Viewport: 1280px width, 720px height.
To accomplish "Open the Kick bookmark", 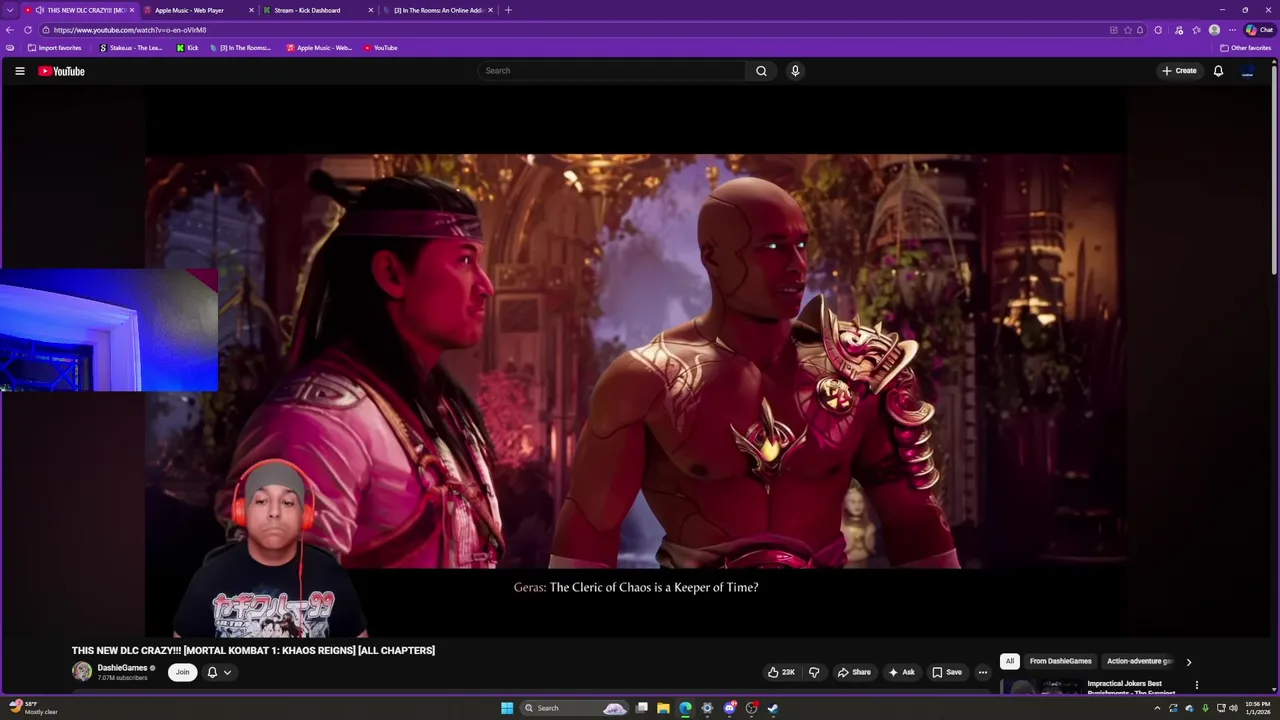I will tap(187, 48).
